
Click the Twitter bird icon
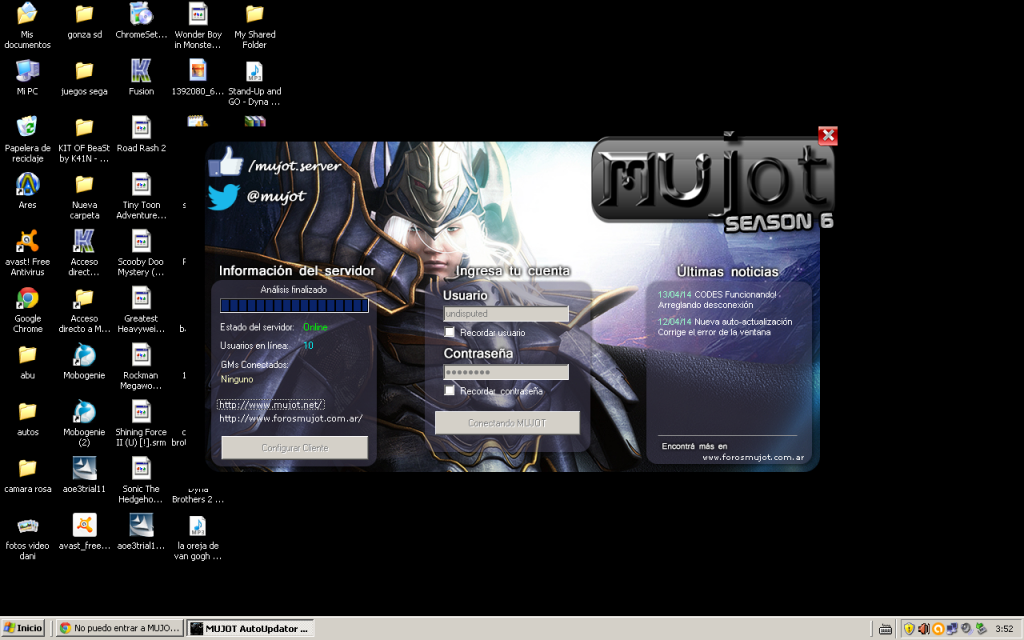(x=224, y=196)
